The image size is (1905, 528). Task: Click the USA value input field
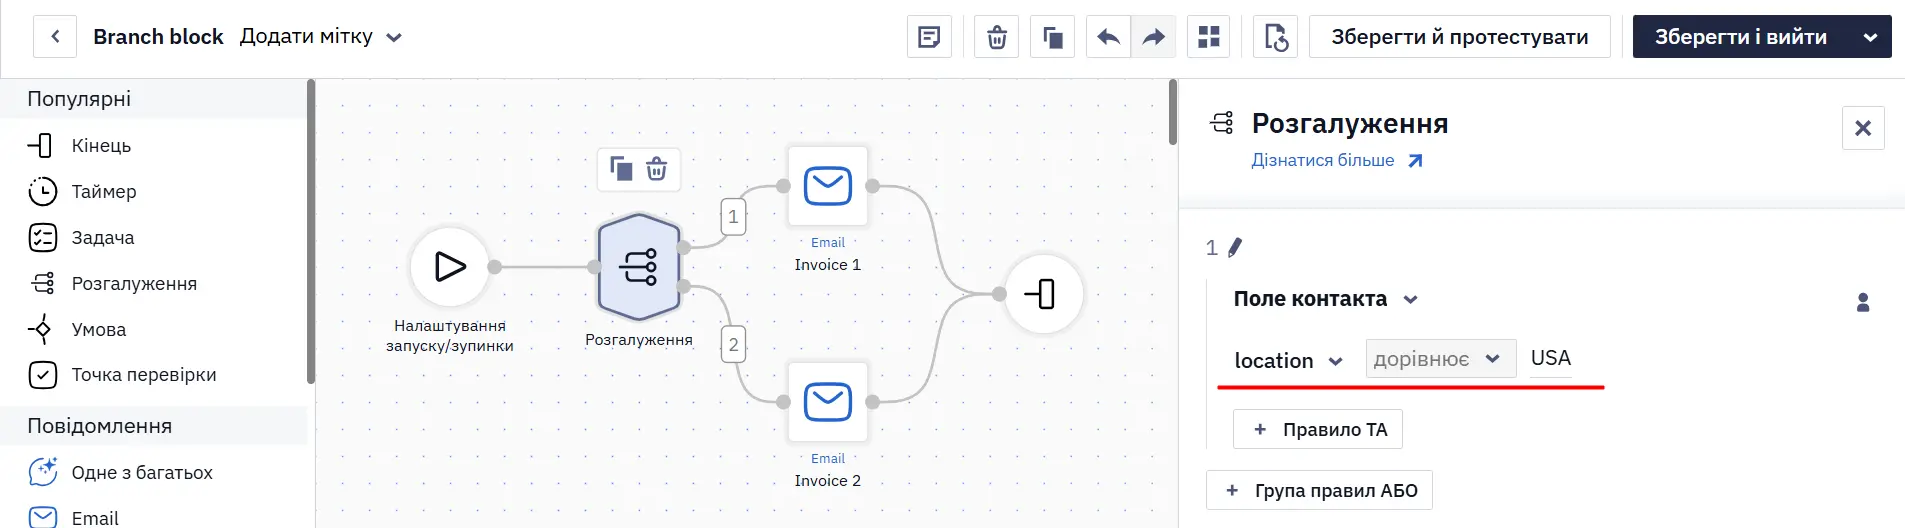tap(1565, 358)
